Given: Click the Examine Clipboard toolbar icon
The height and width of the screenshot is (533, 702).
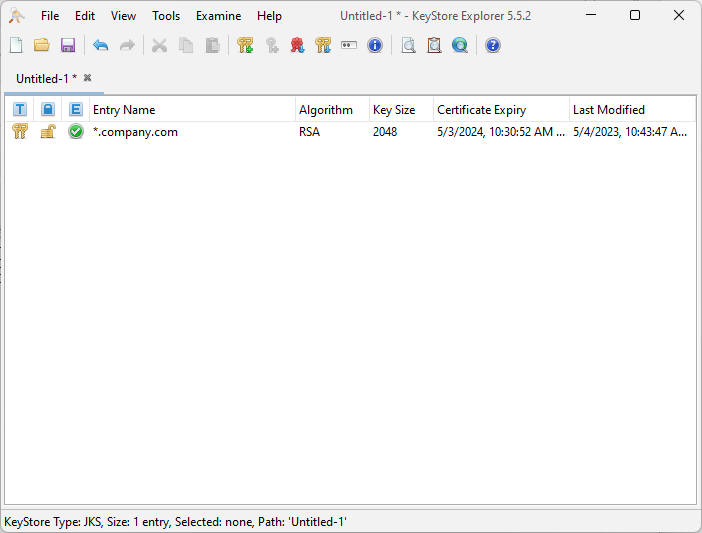Looking at the screenshot, I should tap(434, 45).
